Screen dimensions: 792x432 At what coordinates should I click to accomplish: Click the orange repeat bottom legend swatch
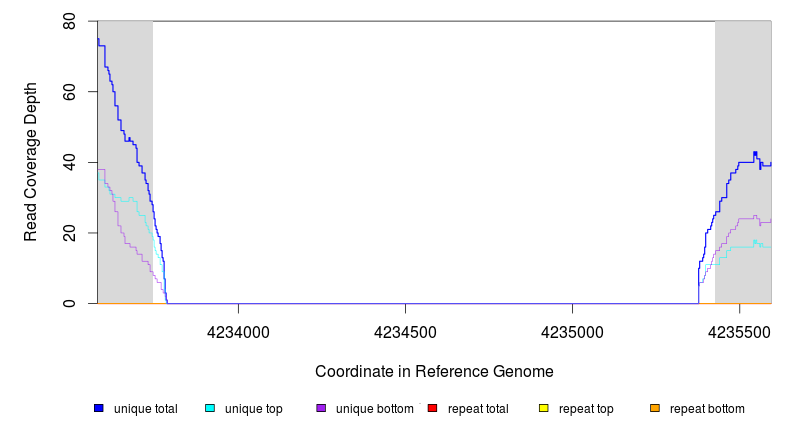(x=655, y=408)
